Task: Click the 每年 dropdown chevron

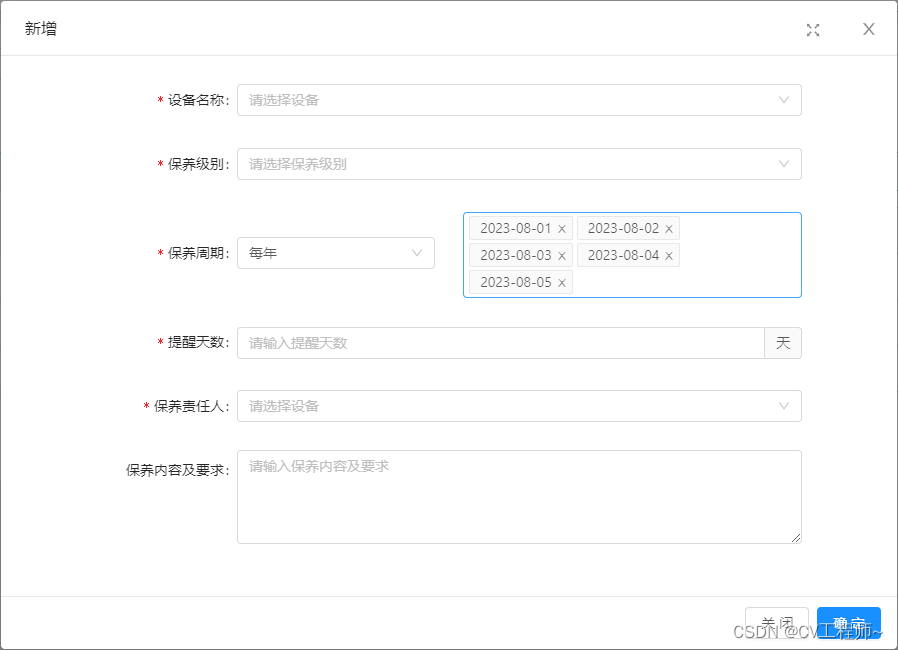Action: point(417,253)
